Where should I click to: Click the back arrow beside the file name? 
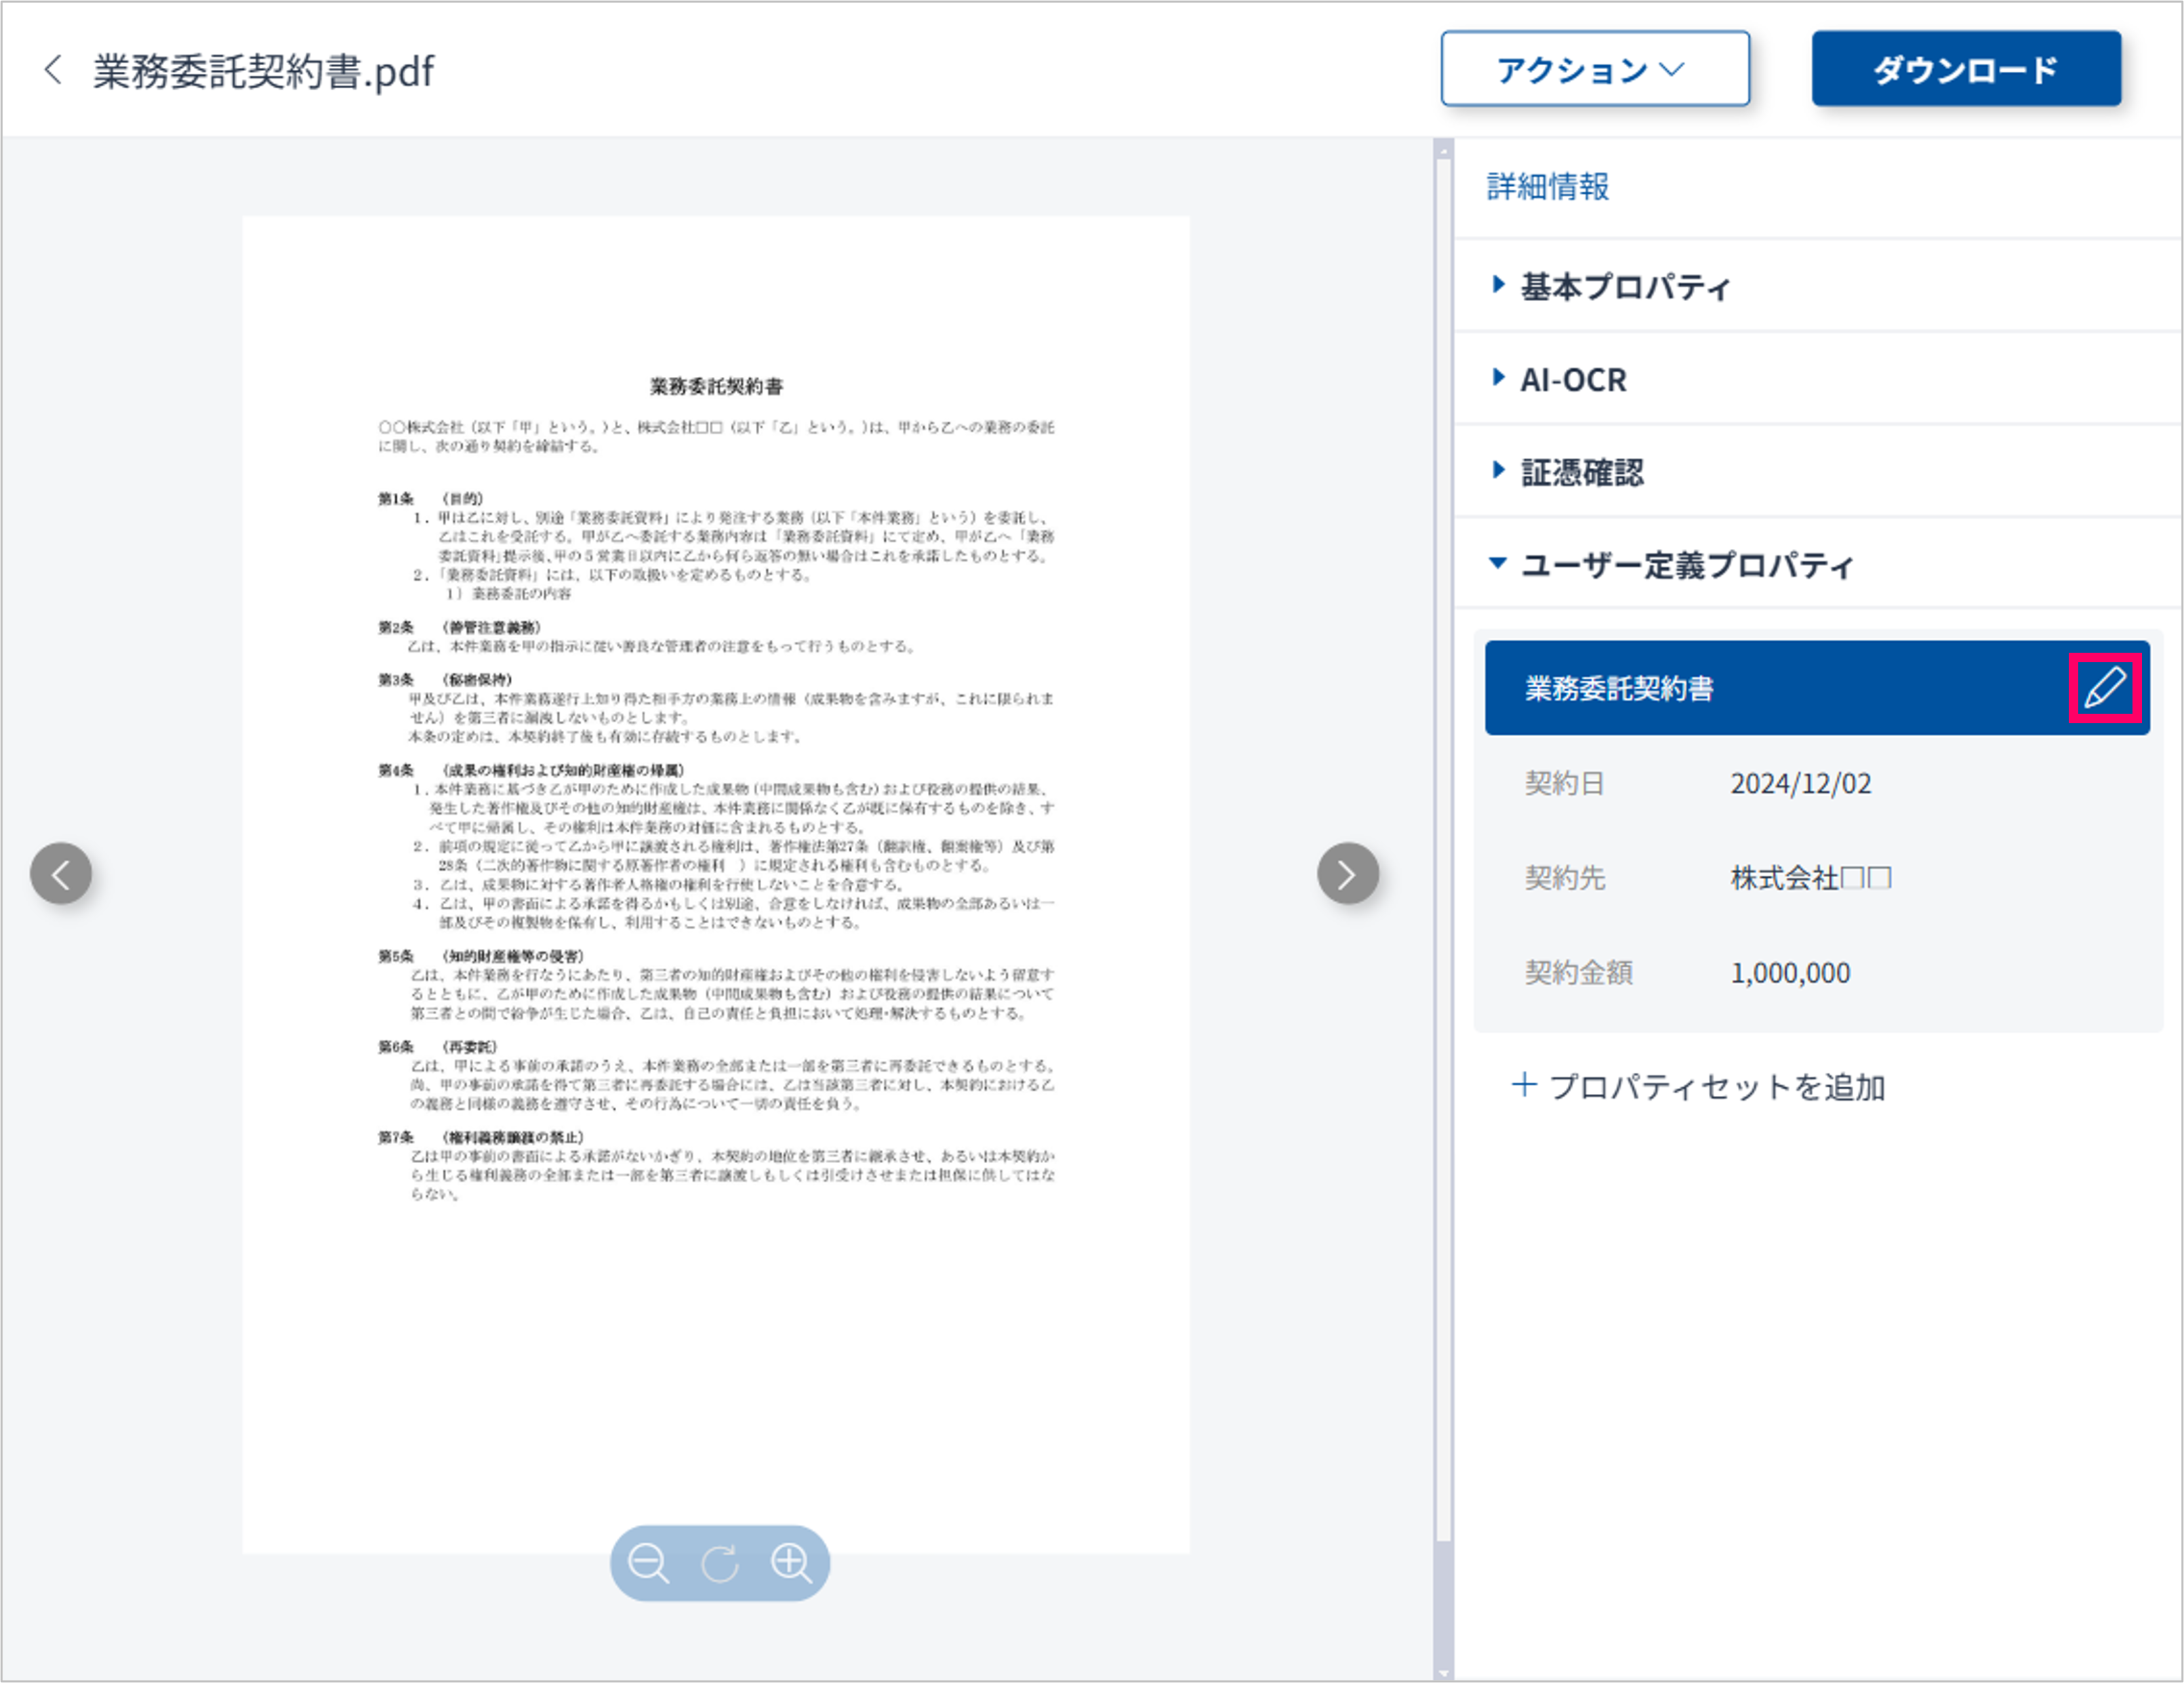53,70
